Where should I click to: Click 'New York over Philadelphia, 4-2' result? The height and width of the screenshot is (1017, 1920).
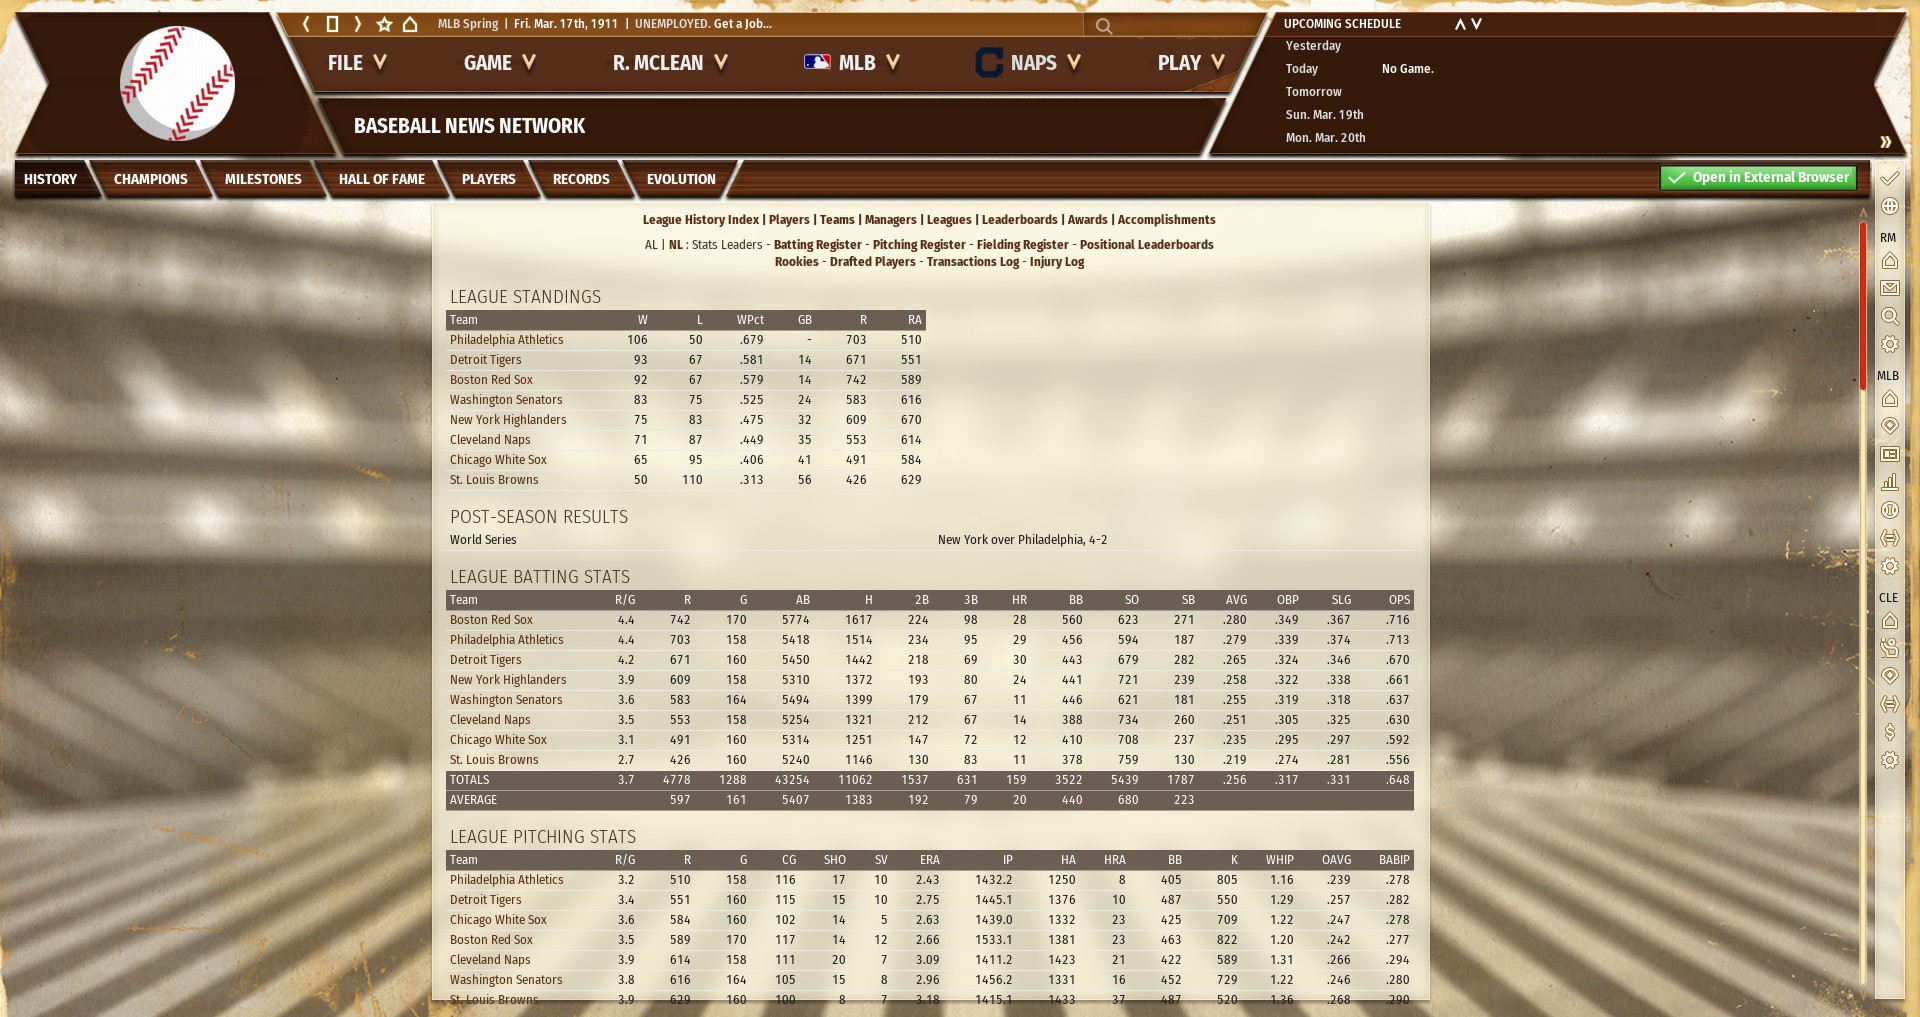coord(1022,540)
